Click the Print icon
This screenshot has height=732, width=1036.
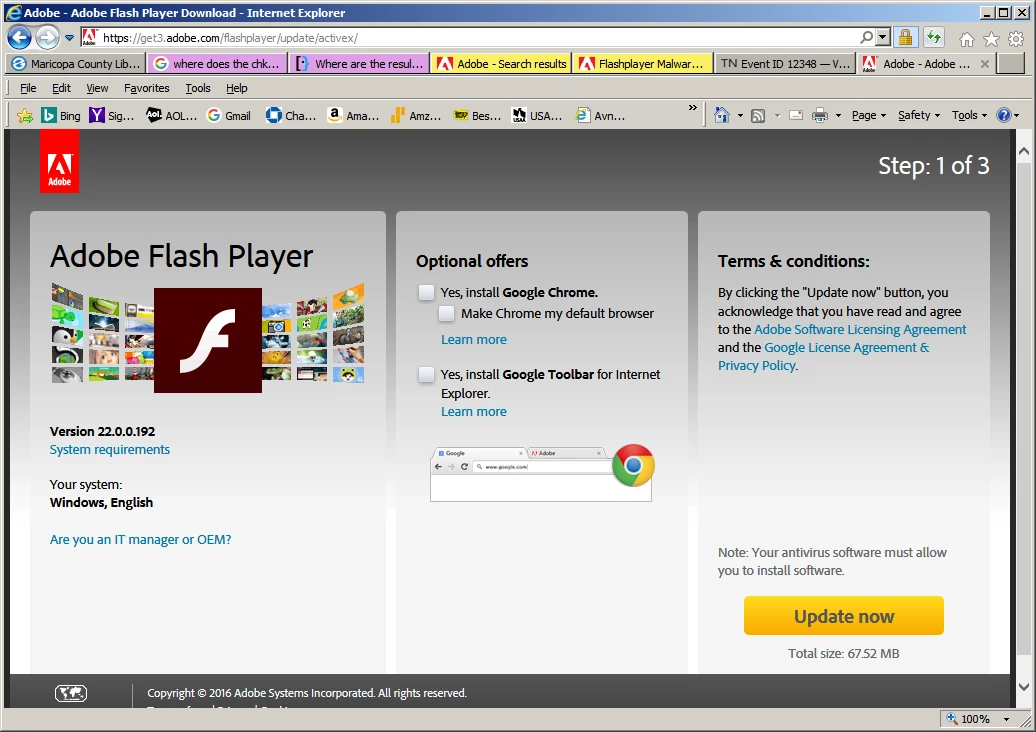pos(820,116)
